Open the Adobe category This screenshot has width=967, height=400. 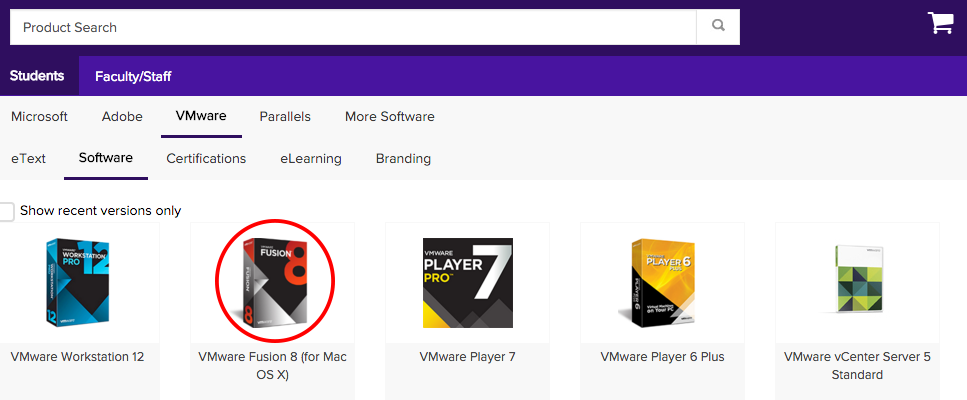[122, 117]
